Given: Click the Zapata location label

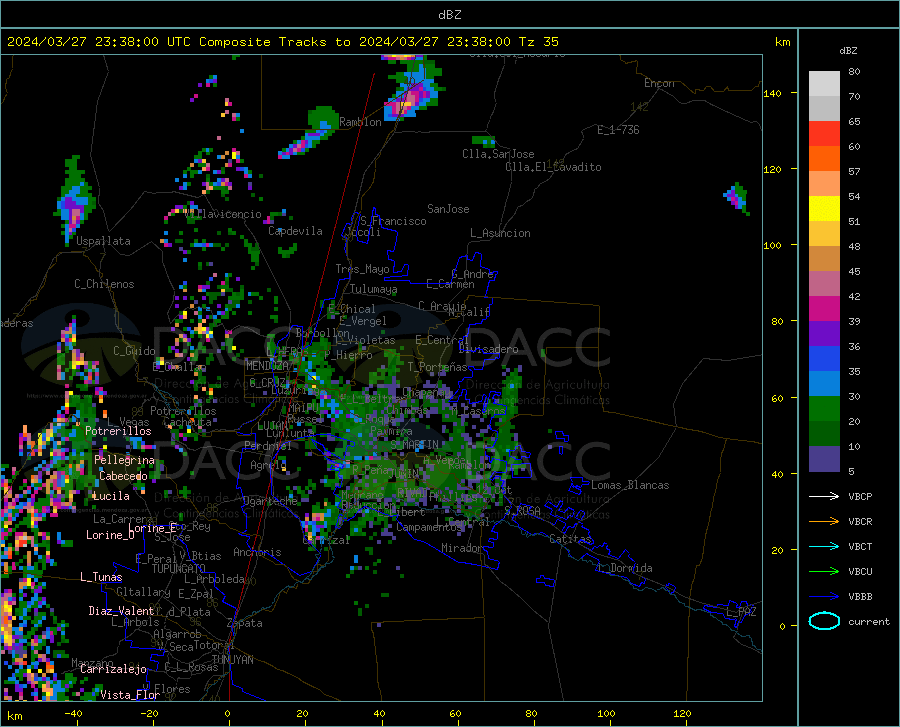Looking at the screenshot, I should pyautogui.click(x=245, y=623).
